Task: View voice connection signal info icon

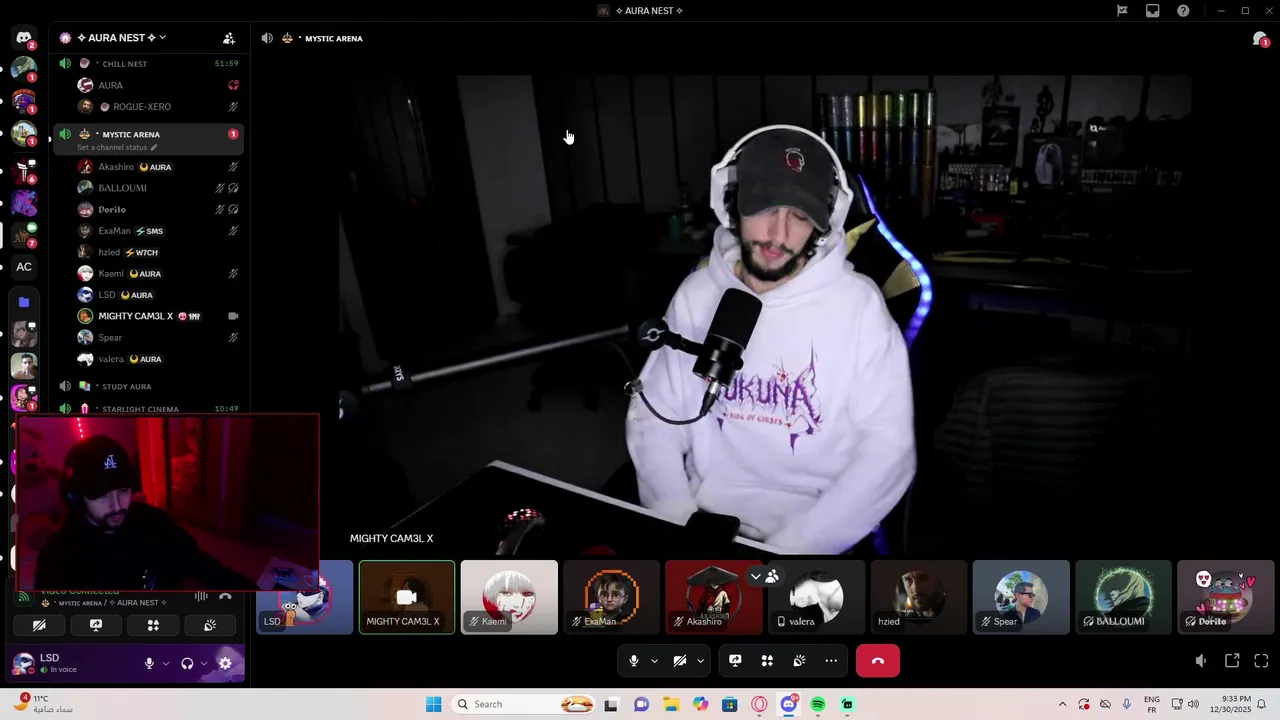Action: coord(23,597)
